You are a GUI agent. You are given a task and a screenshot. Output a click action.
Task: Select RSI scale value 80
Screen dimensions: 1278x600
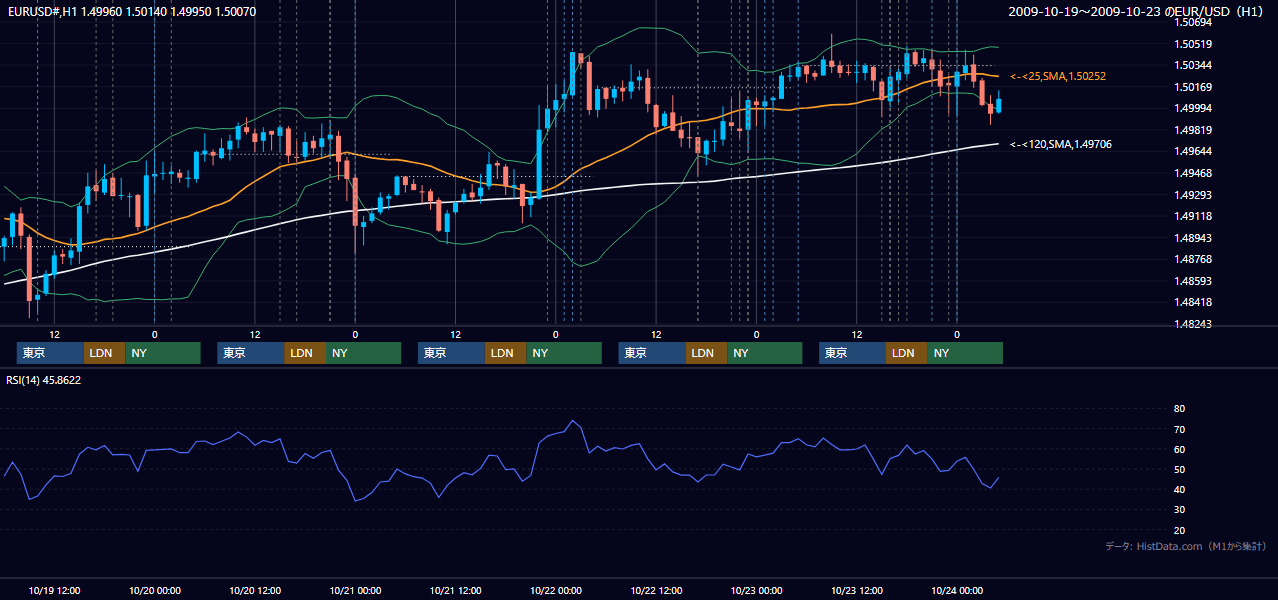1180,409
